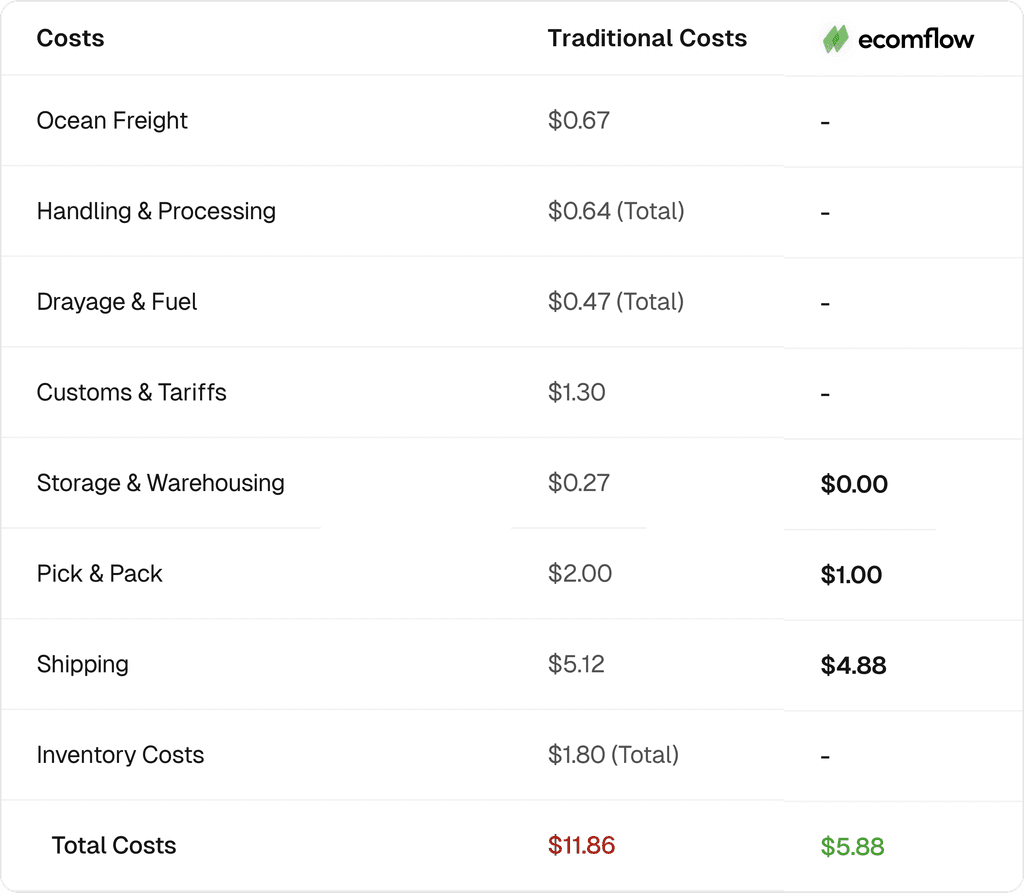This screenshot has height=893, width=1024.
Task: Click the green $5.88 ecomflow total
Action: (852, 847)
